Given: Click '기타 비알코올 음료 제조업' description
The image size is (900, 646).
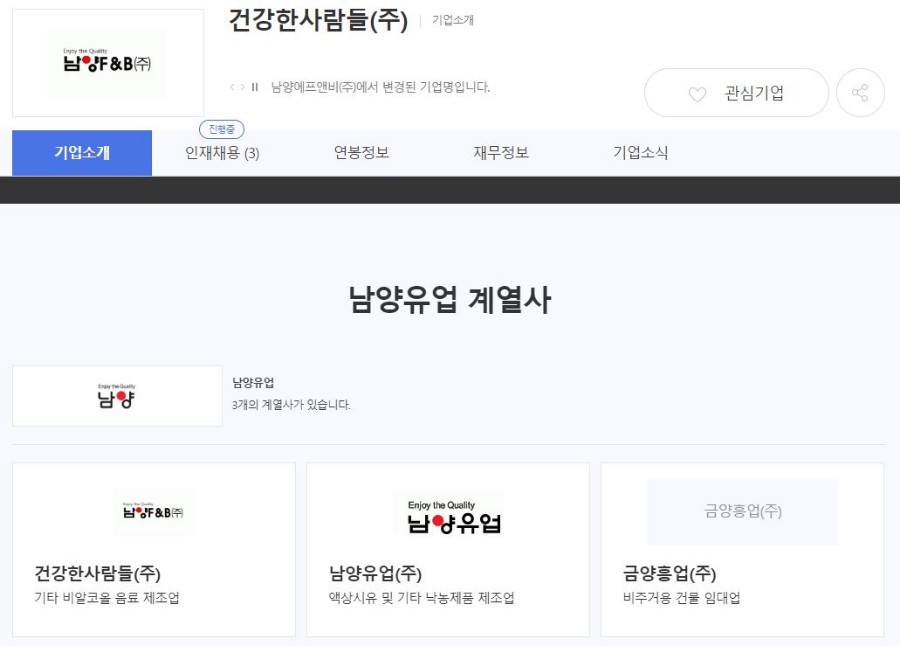Looking at the screenshot, I should coord(107,598).
